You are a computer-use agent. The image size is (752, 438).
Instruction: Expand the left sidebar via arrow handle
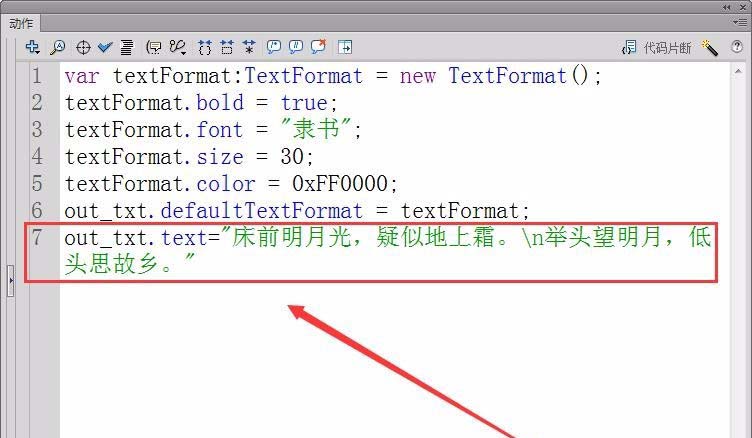point(11,280)
